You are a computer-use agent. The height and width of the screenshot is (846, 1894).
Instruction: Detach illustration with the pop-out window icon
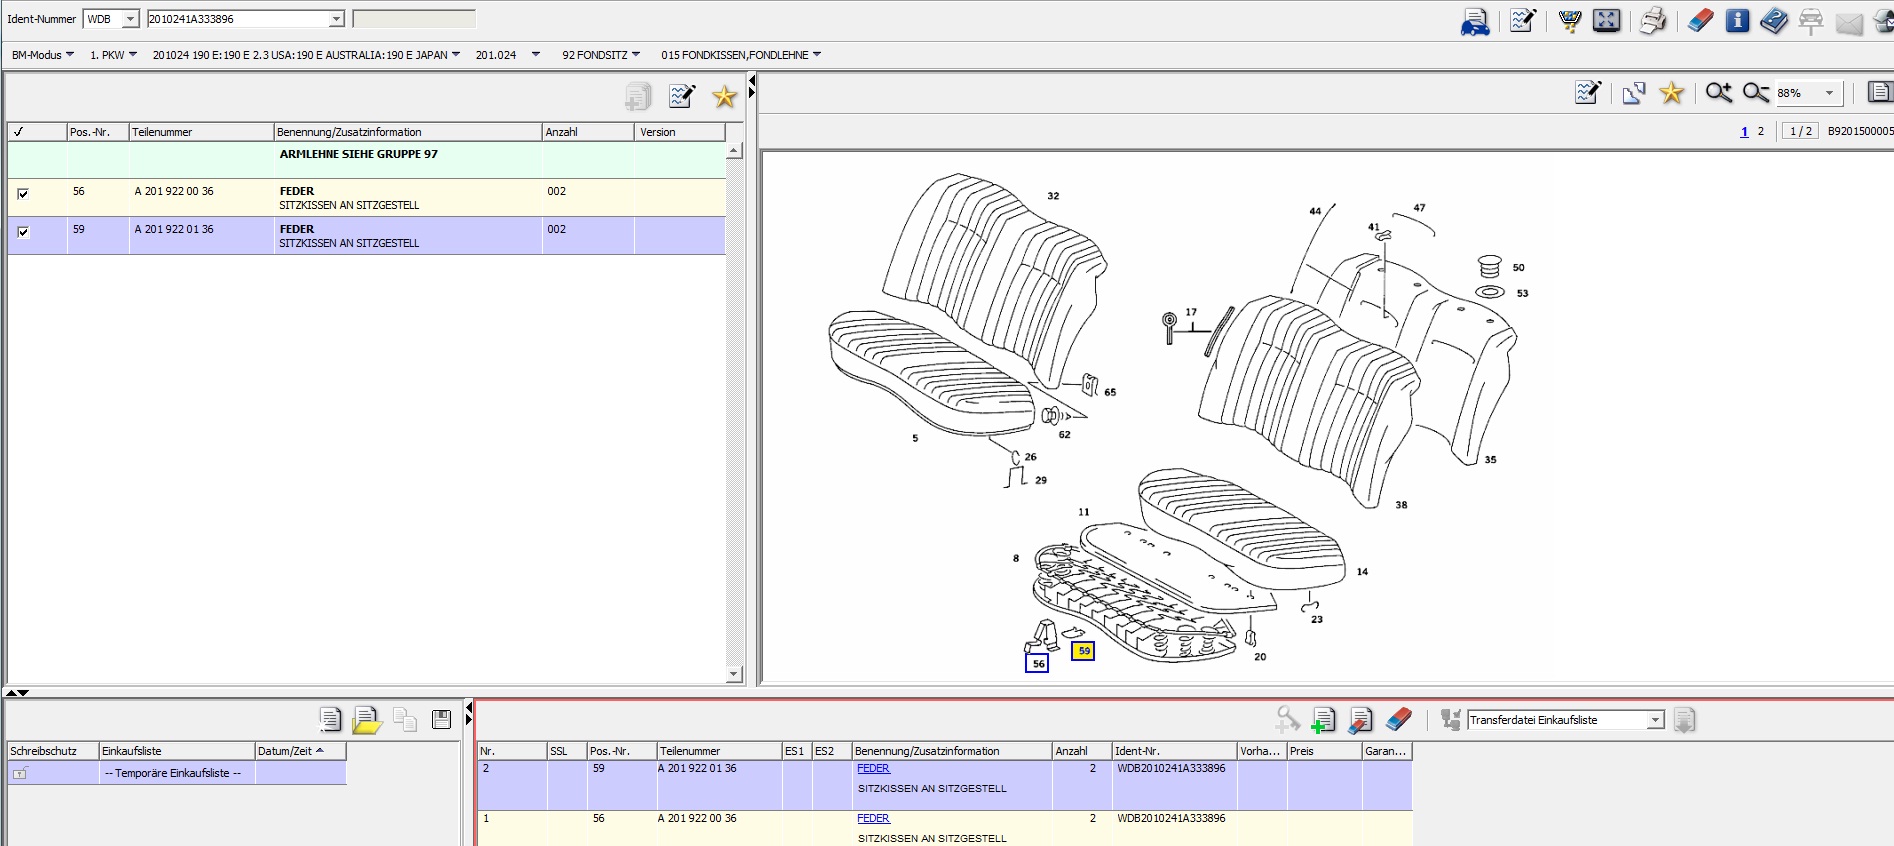[x=1634, y=93]
